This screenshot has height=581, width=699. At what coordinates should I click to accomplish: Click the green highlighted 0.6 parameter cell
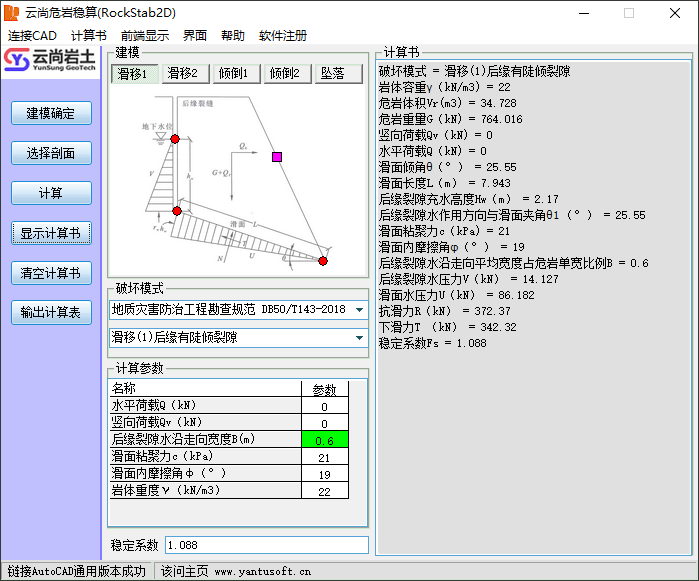pos(324,440)
